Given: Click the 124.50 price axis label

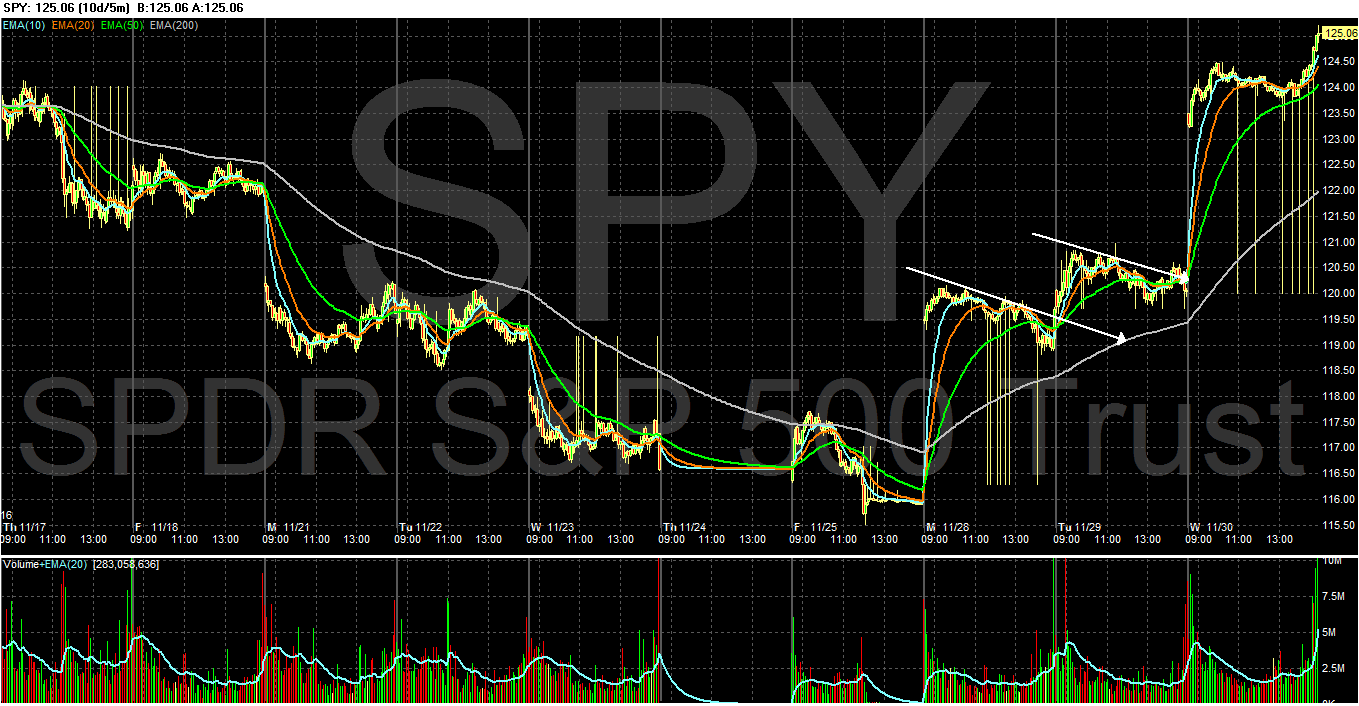Looking at the screenshot, I should 1340,60.
